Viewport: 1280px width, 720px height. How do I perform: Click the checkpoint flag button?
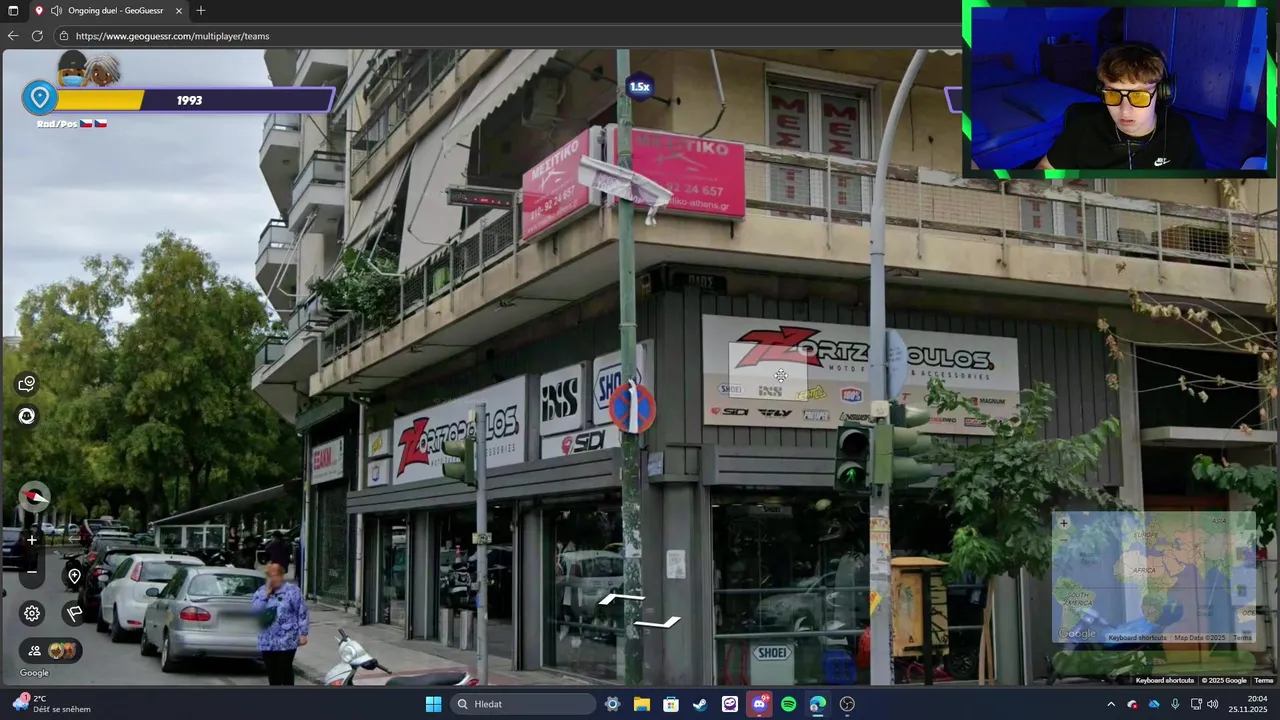pyautogui.click(x=74, y=613)
